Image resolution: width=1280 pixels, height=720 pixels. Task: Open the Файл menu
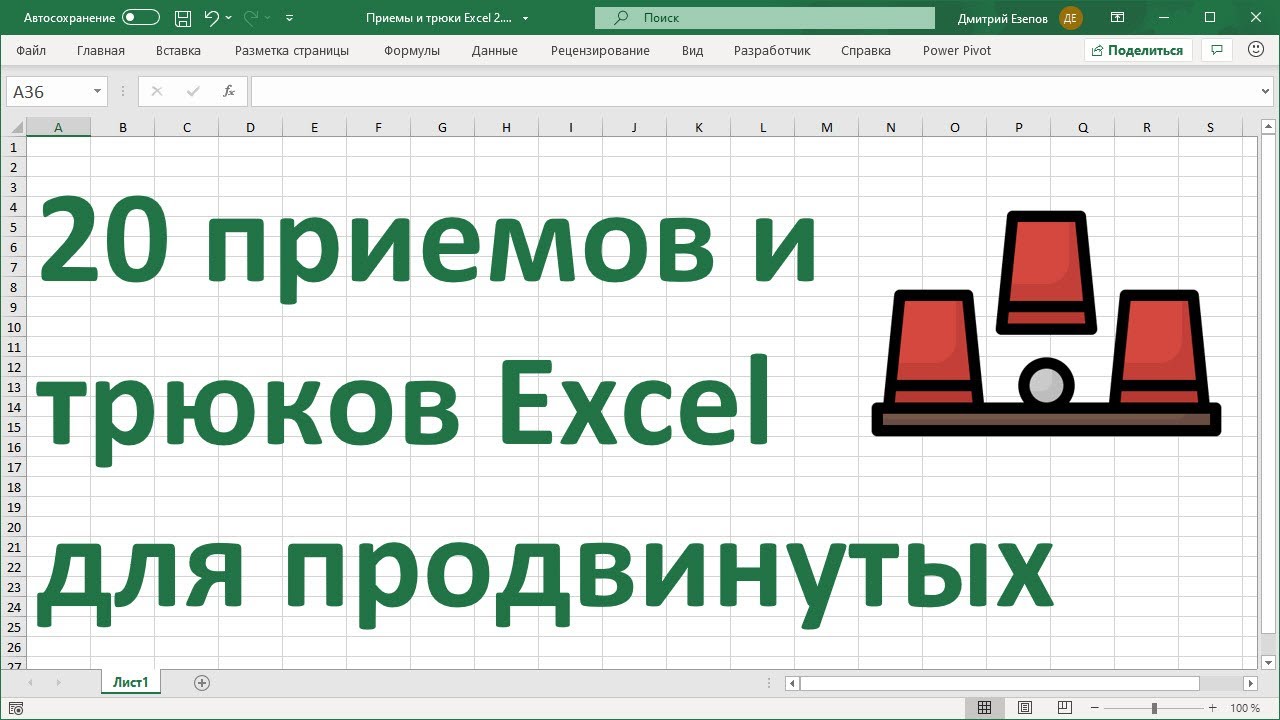[31, 50]
